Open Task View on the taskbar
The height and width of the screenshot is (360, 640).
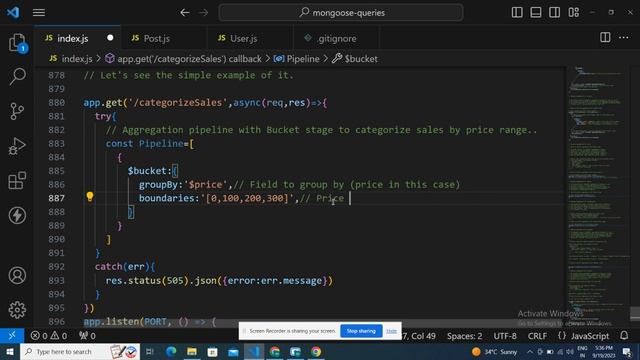coord(150,351)
